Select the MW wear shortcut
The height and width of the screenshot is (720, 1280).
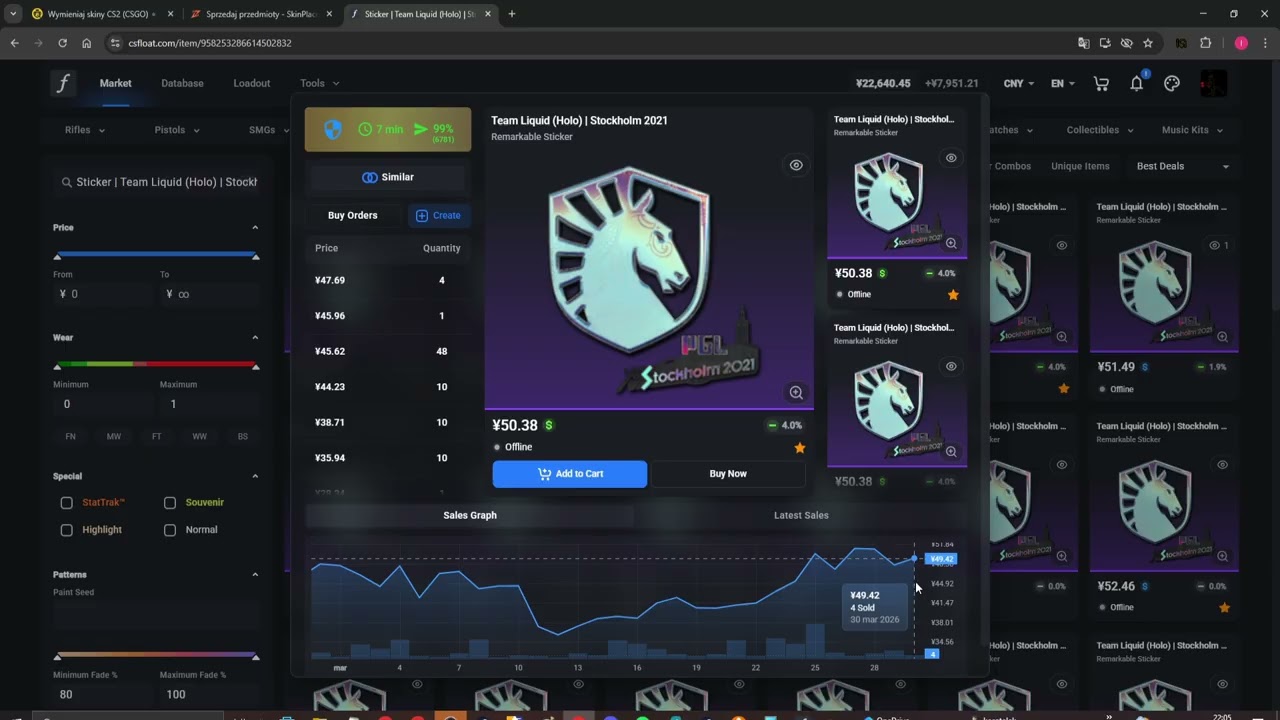coord(113,437)
